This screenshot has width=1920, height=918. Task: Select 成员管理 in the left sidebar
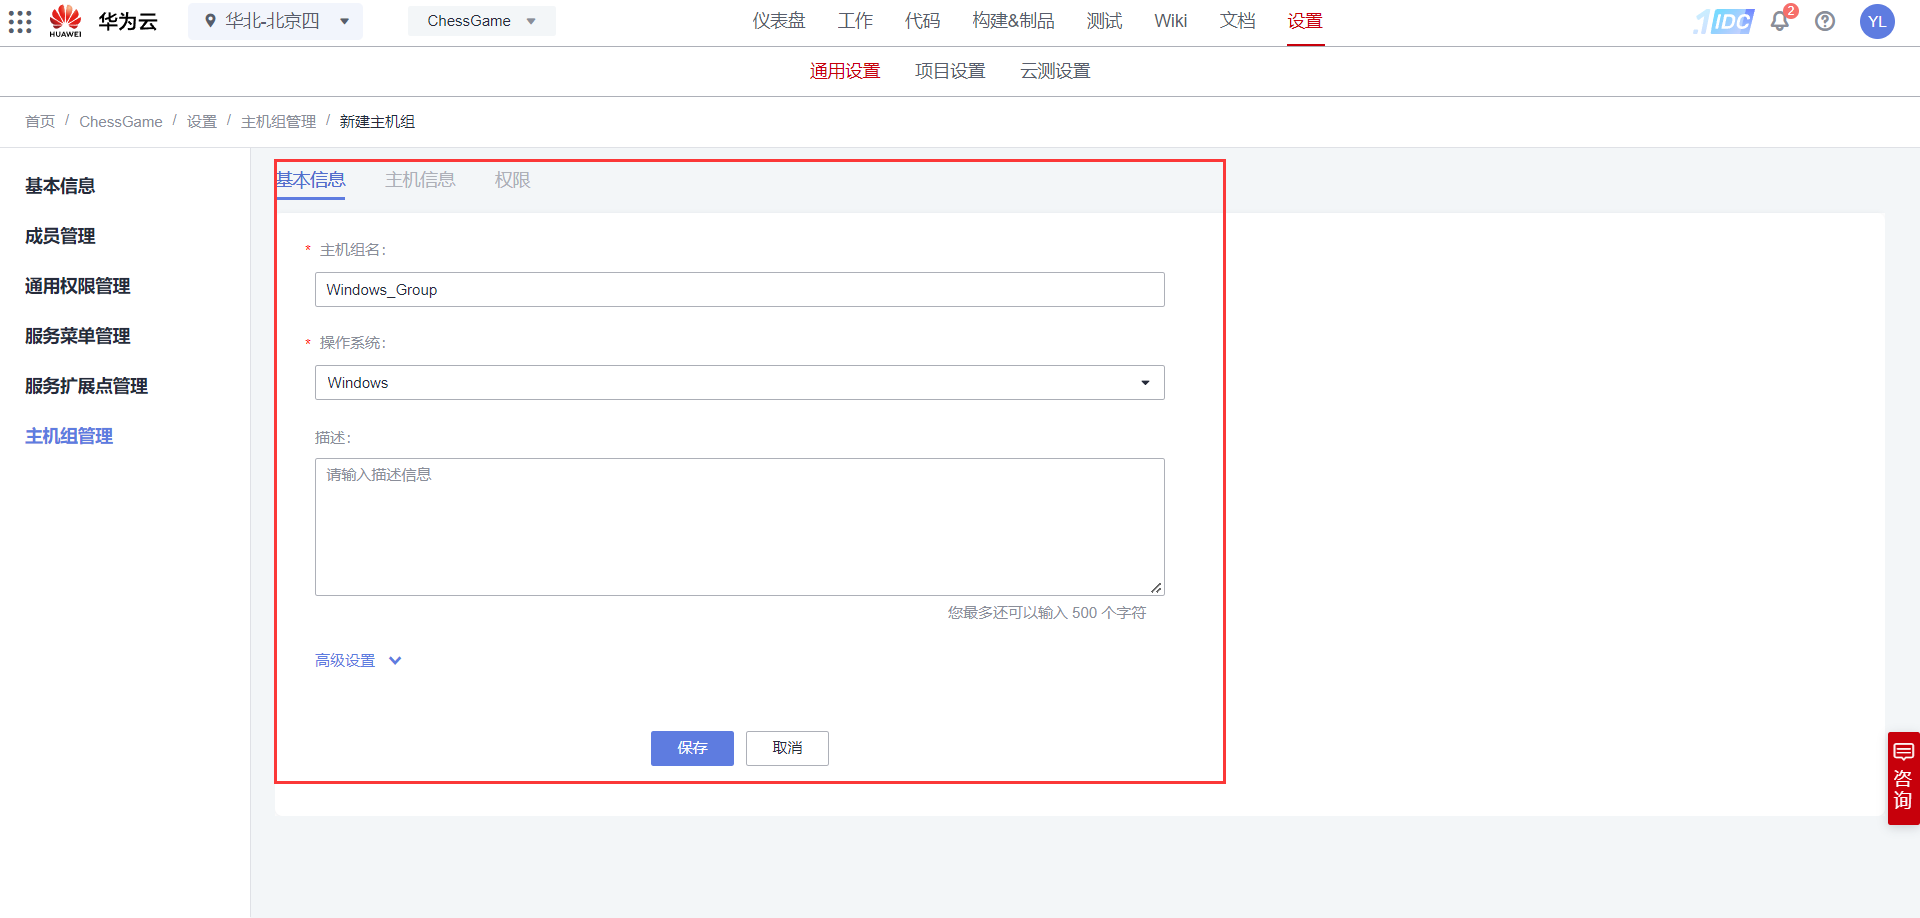(60, 236)
